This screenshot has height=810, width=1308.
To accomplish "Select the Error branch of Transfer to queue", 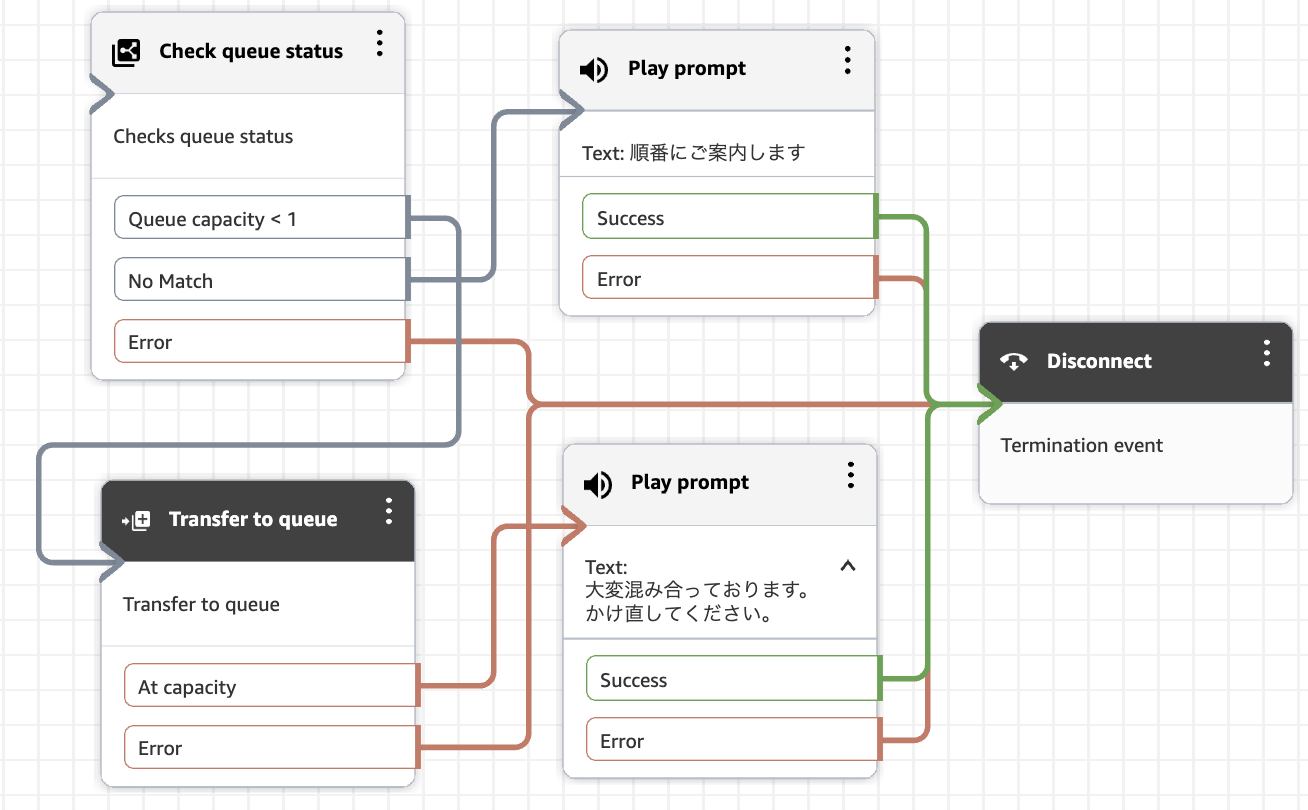I will pos(271,747).
